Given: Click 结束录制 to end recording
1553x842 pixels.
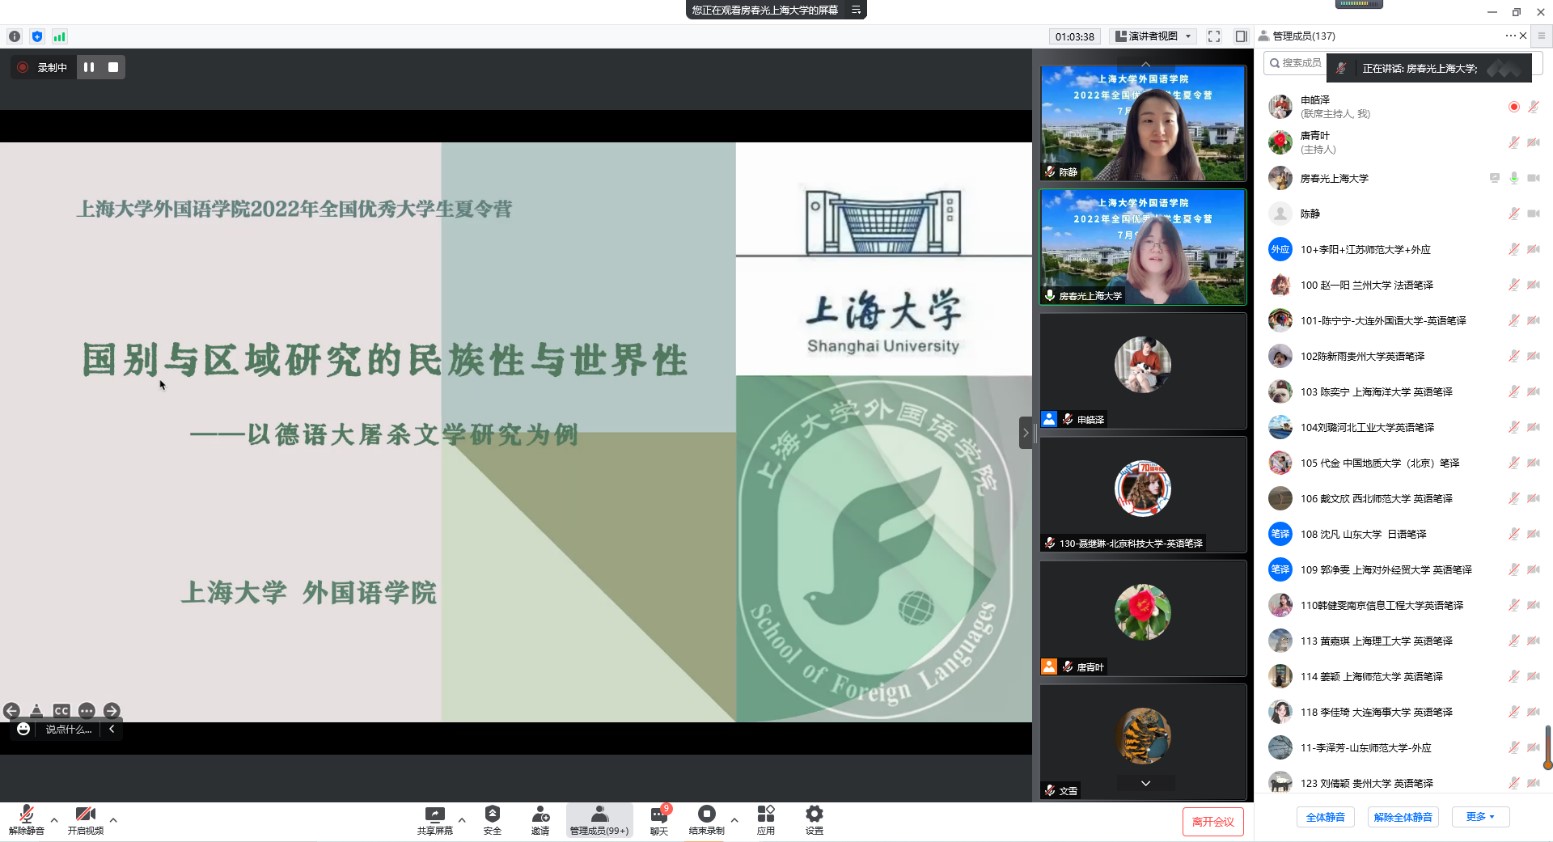Looking at the screenshot, I should coord(707,820).
